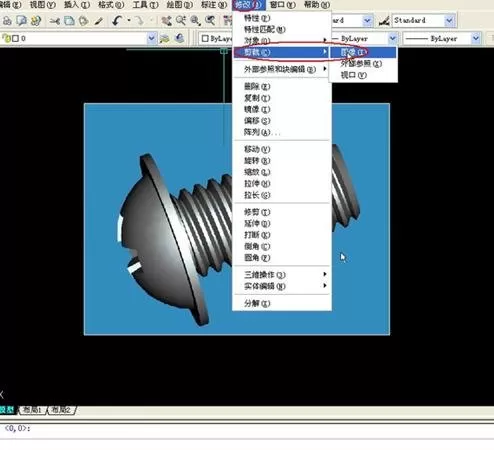Open the ByLayer lineweight dropdown
Image resolution: width=494 pixels, height=450 pixels.
coord(476,38)
